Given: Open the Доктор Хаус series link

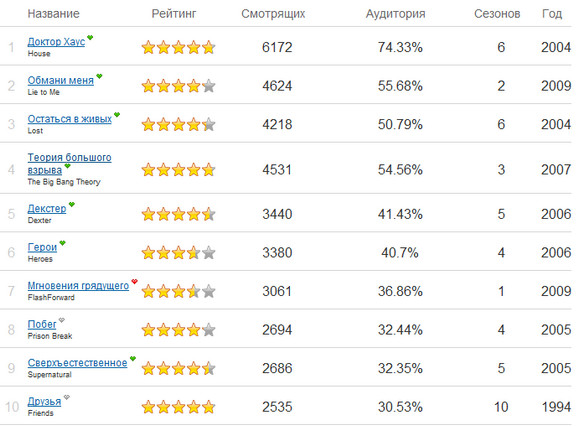Looking at the screenshot, I should point(56,42).
